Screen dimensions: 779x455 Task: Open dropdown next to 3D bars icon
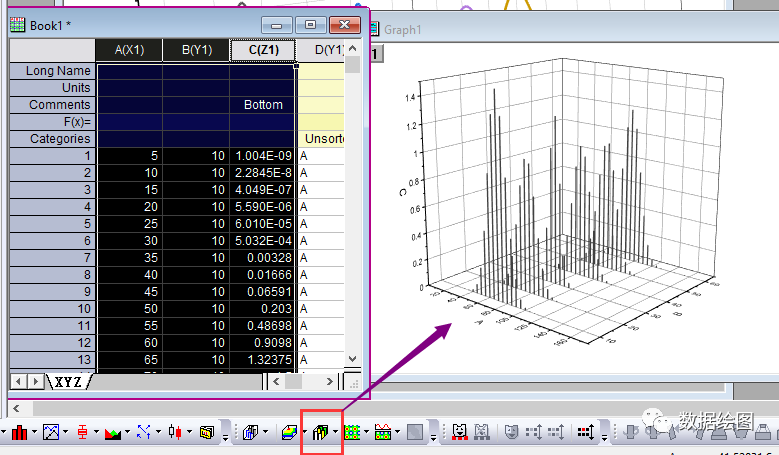336,432
